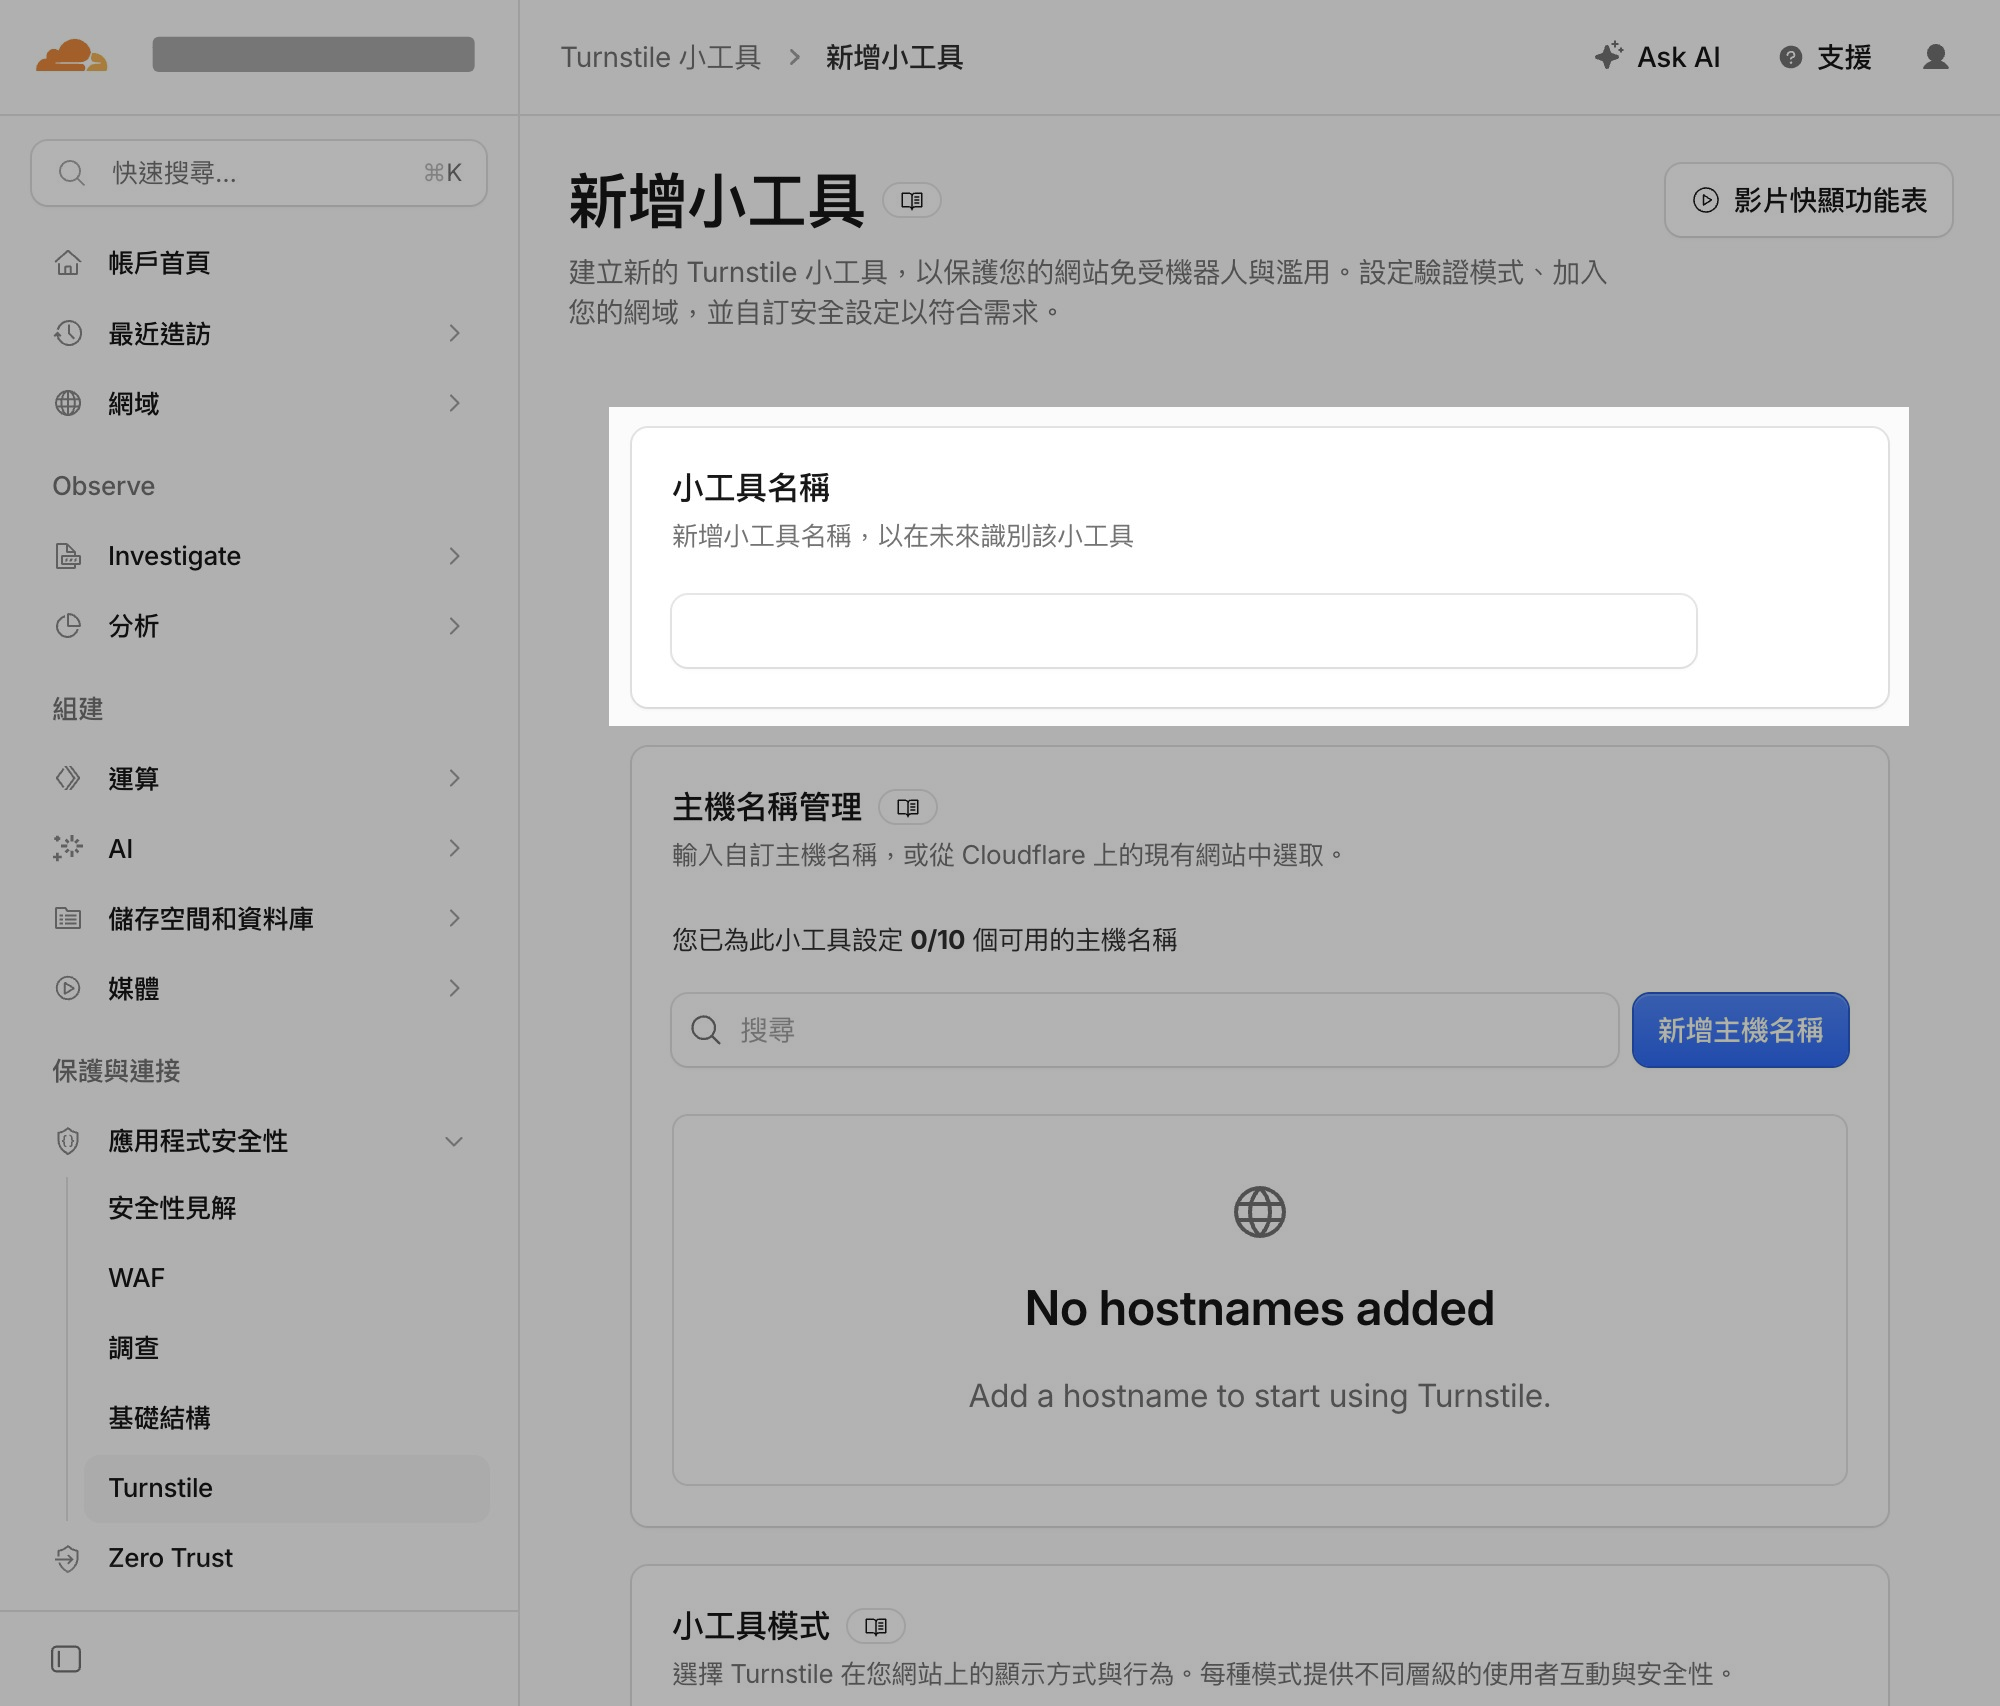
Task: Click the Ask AI sparkle icon
Action: point(1608,56)
